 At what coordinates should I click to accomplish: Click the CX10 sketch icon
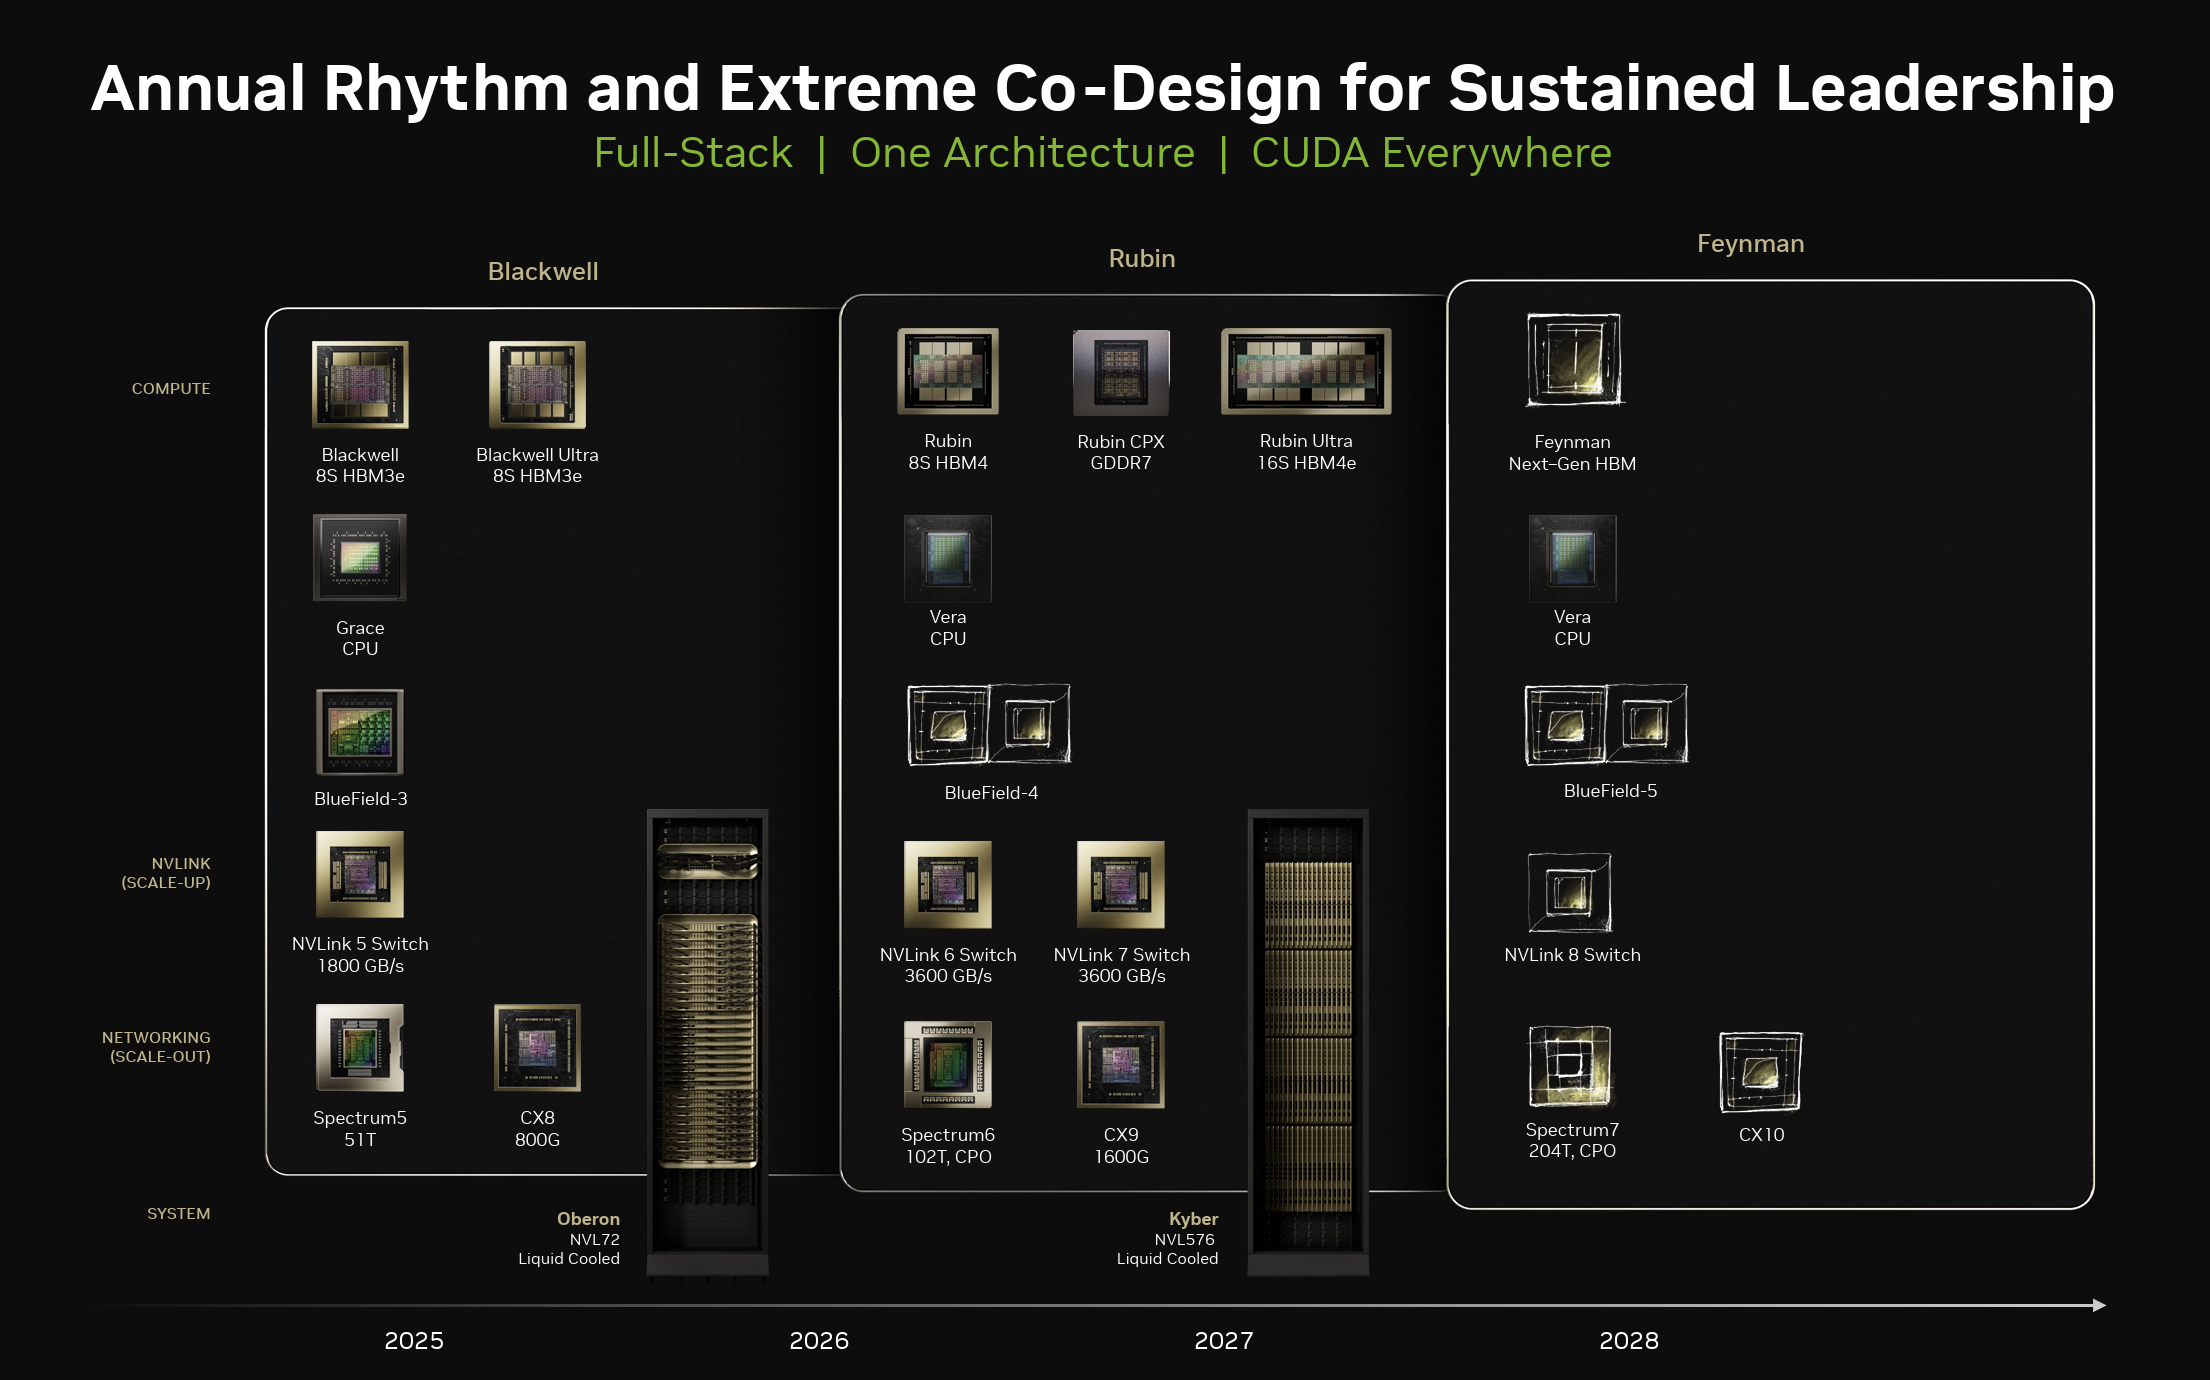1761,1072
